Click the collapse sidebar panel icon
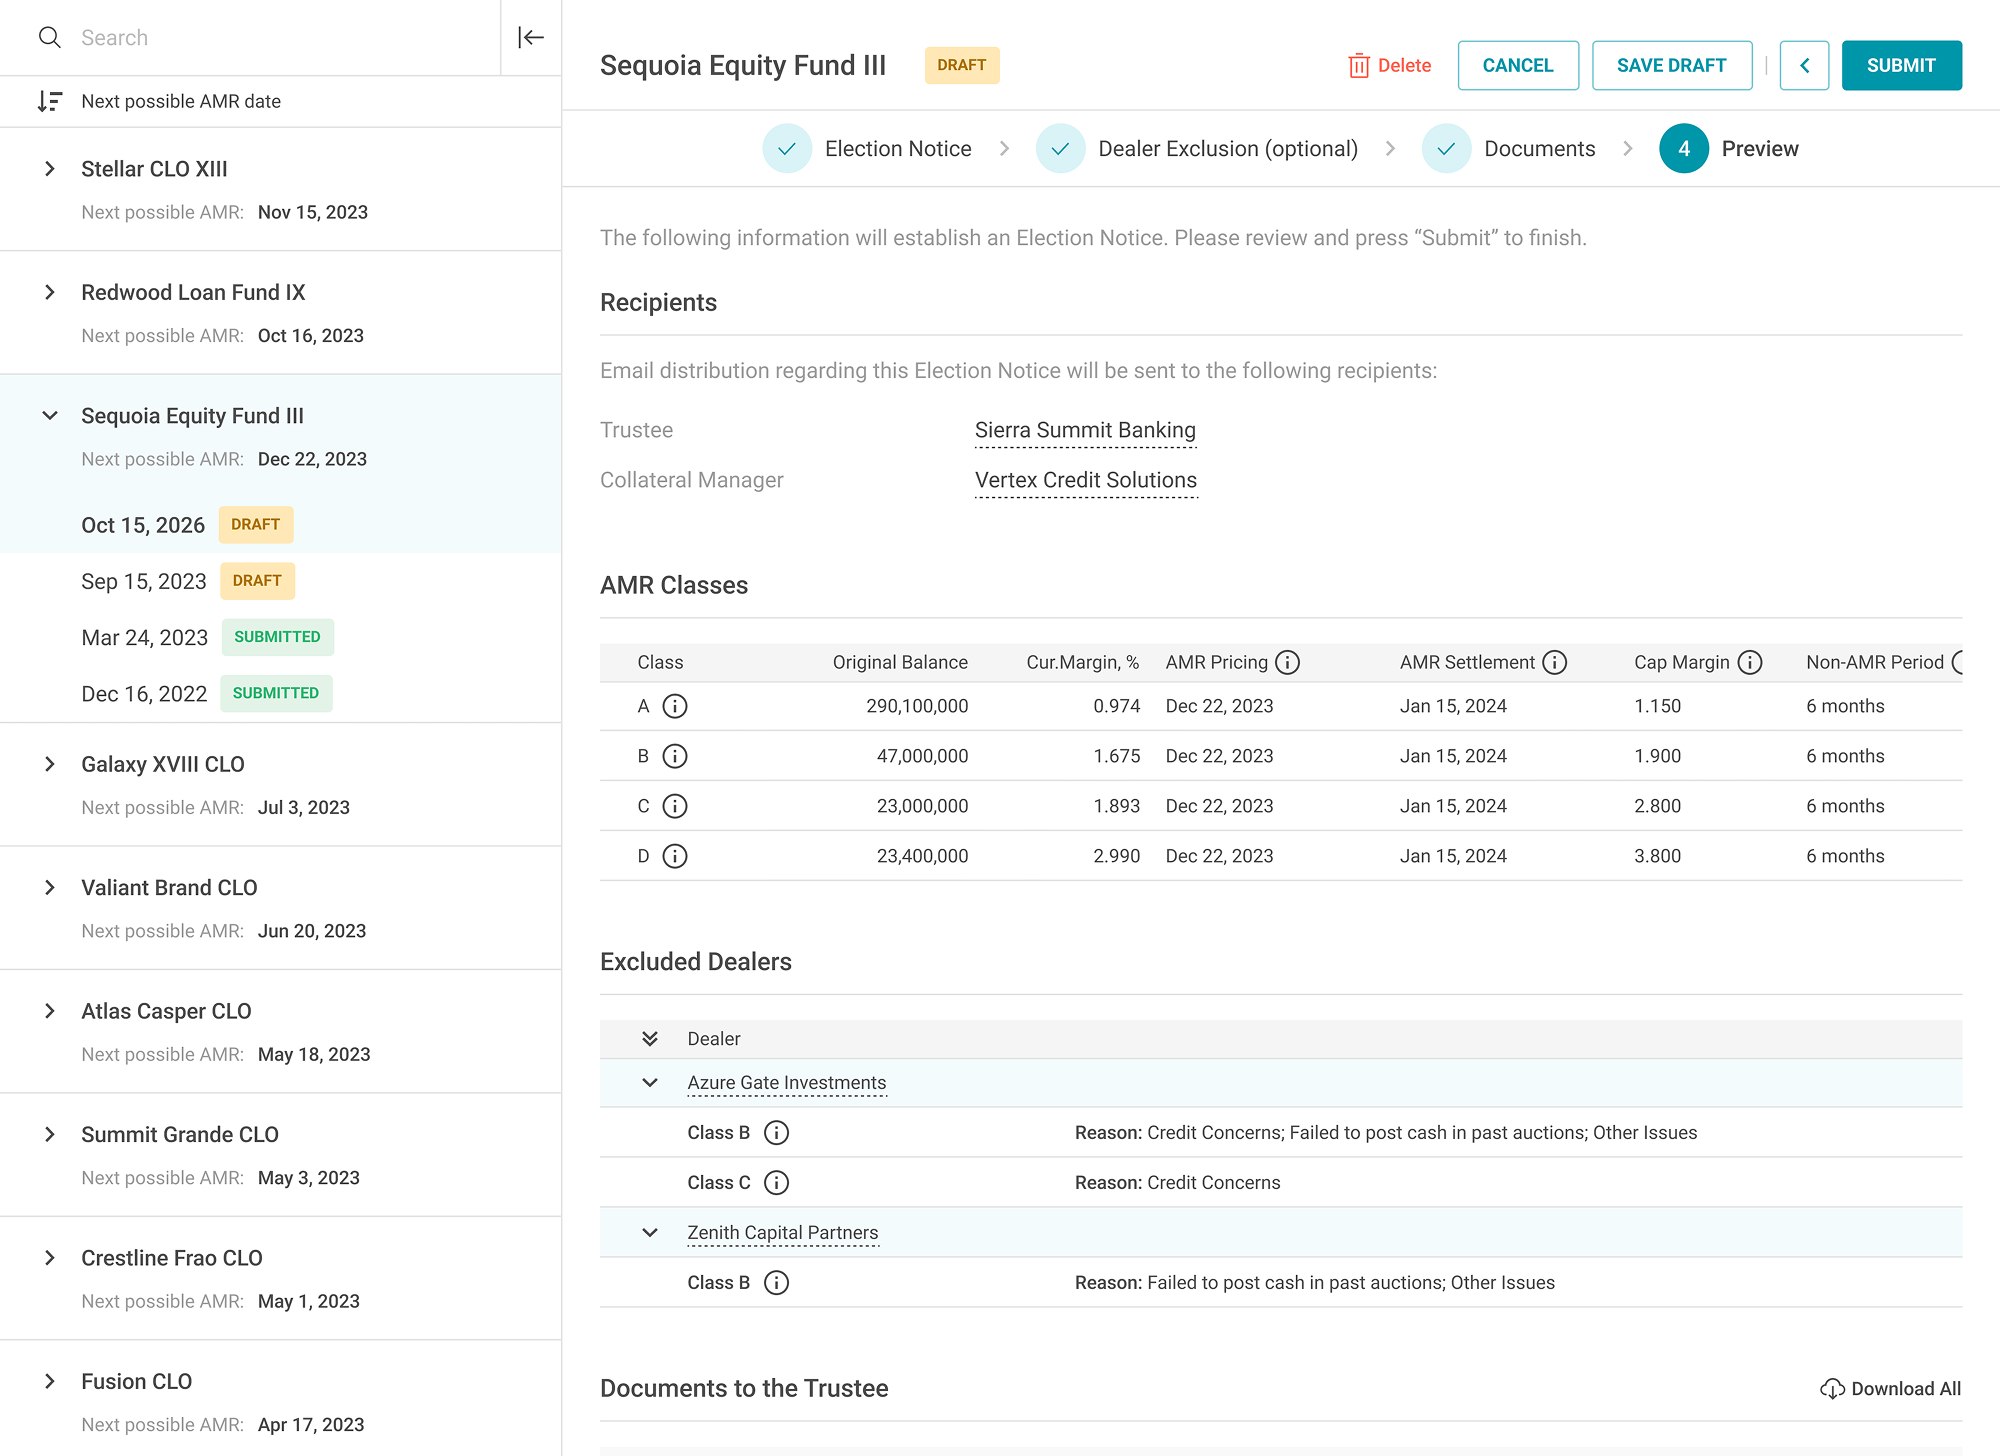This screenshot has width=2000, height=1456. coord(531,38)
